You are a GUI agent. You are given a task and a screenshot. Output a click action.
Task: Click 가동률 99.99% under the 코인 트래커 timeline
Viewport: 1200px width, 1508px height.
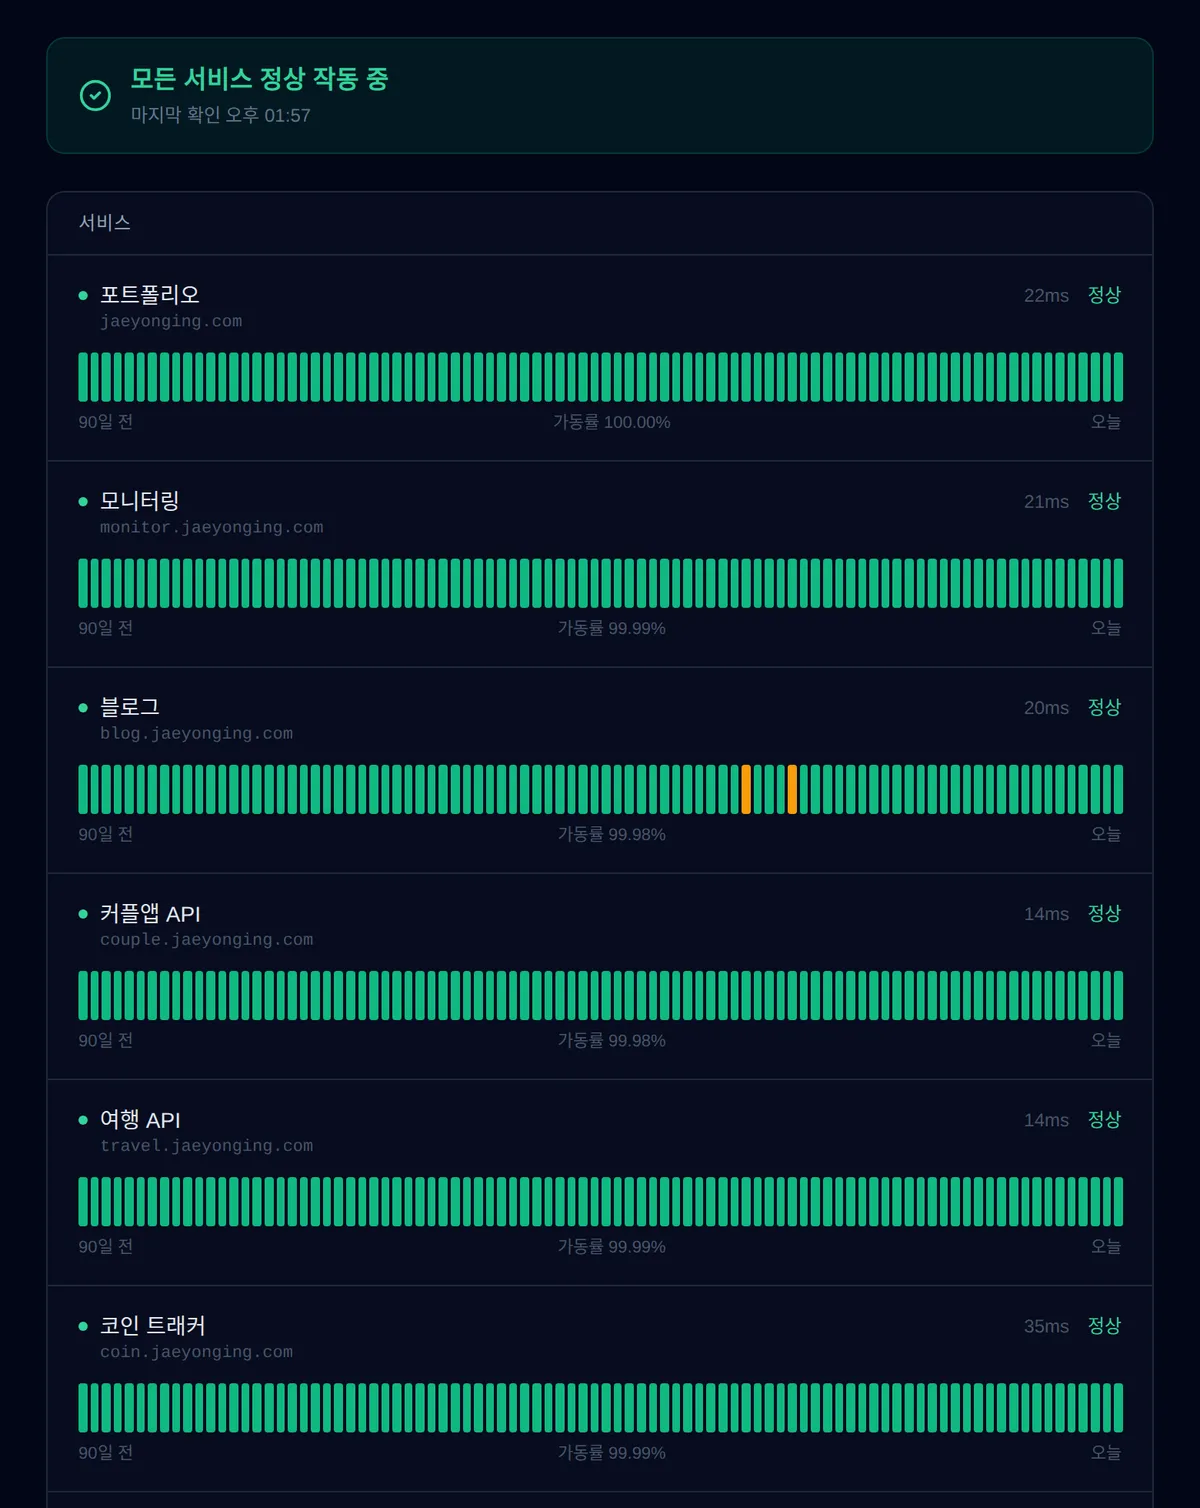click(612, 1452)
